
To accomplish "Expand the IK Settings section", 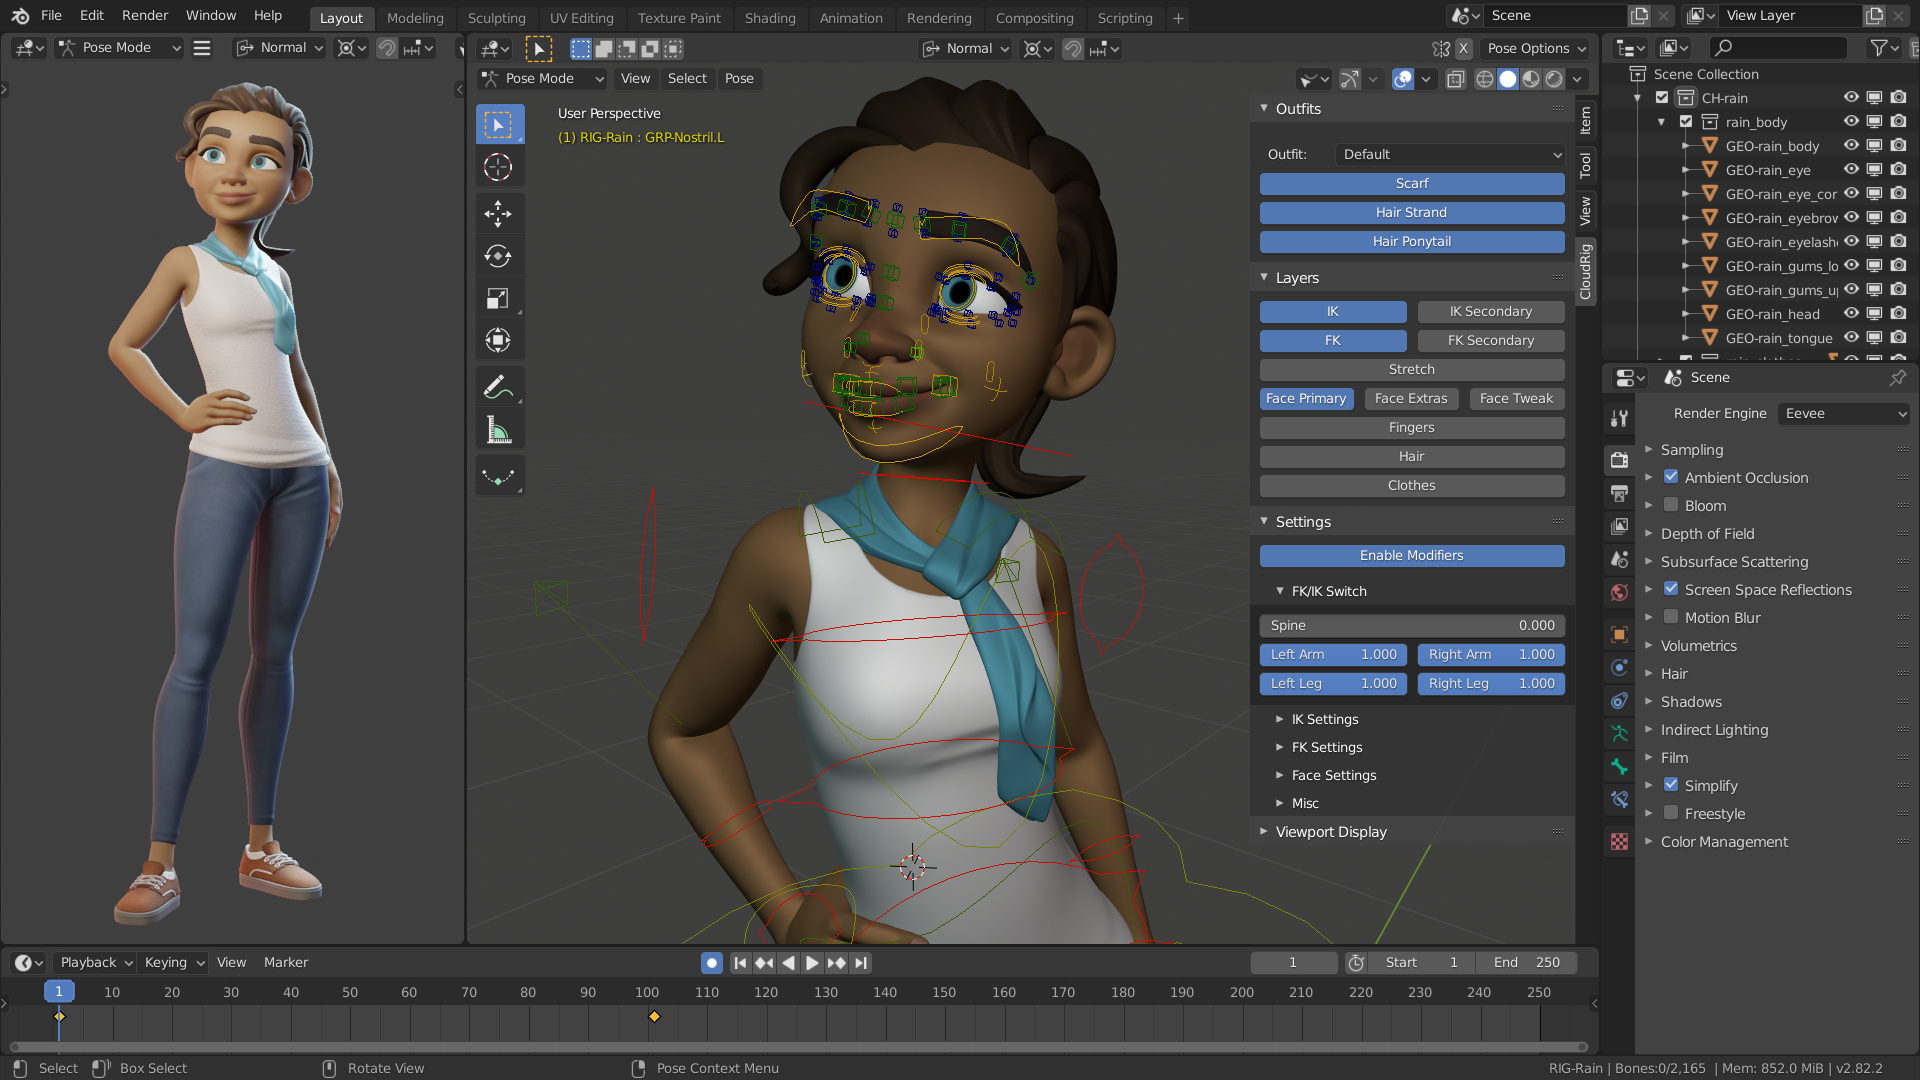I will [x=1324, y=719].
